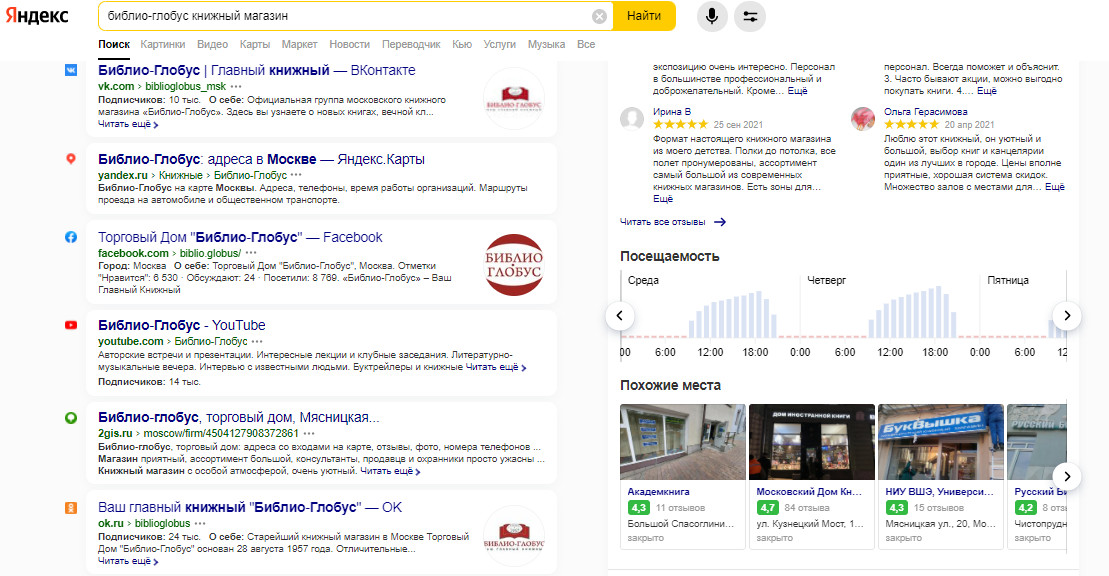Click the Четверг attendance bars

pyautogui.click(x=912, y=312)
